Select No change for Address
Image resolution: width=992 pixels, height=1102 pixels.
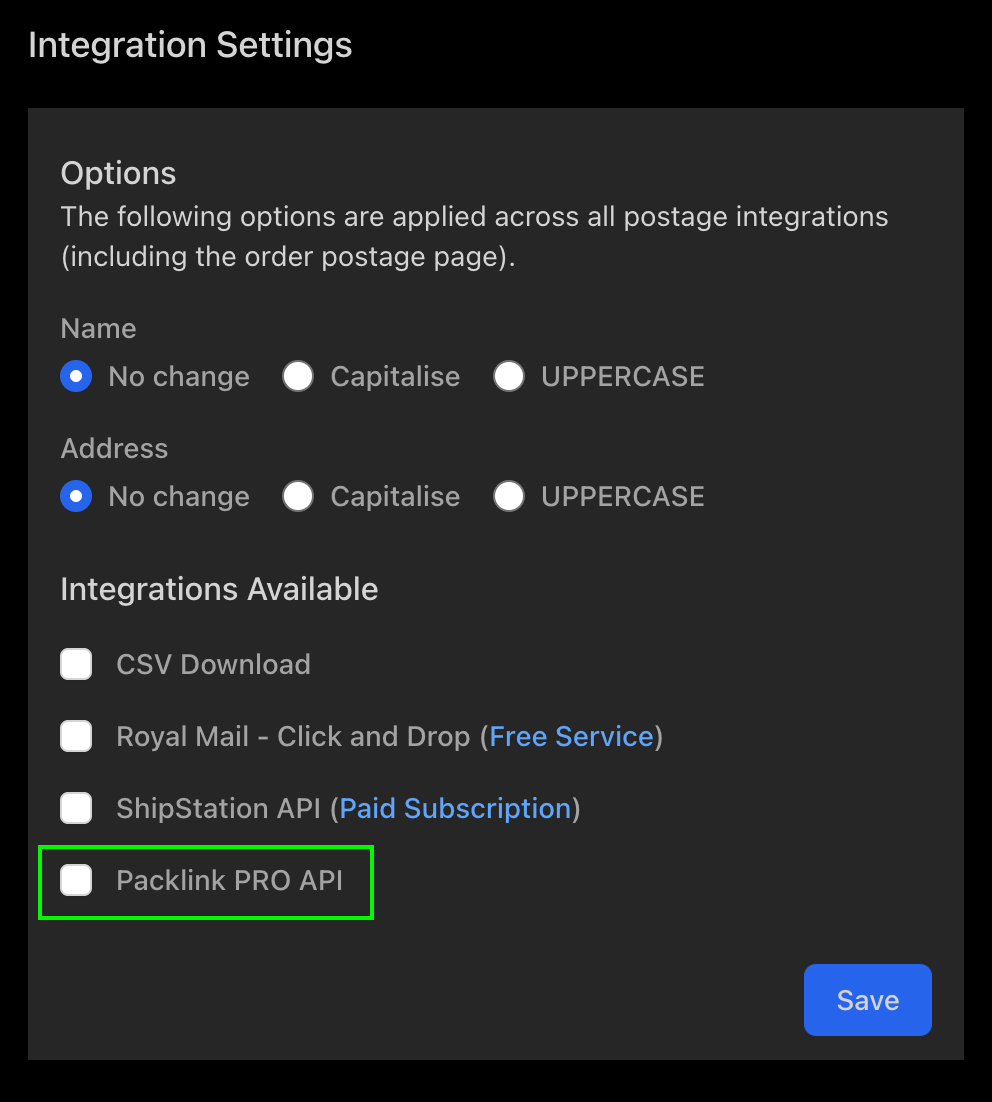[x=76, y=496]
